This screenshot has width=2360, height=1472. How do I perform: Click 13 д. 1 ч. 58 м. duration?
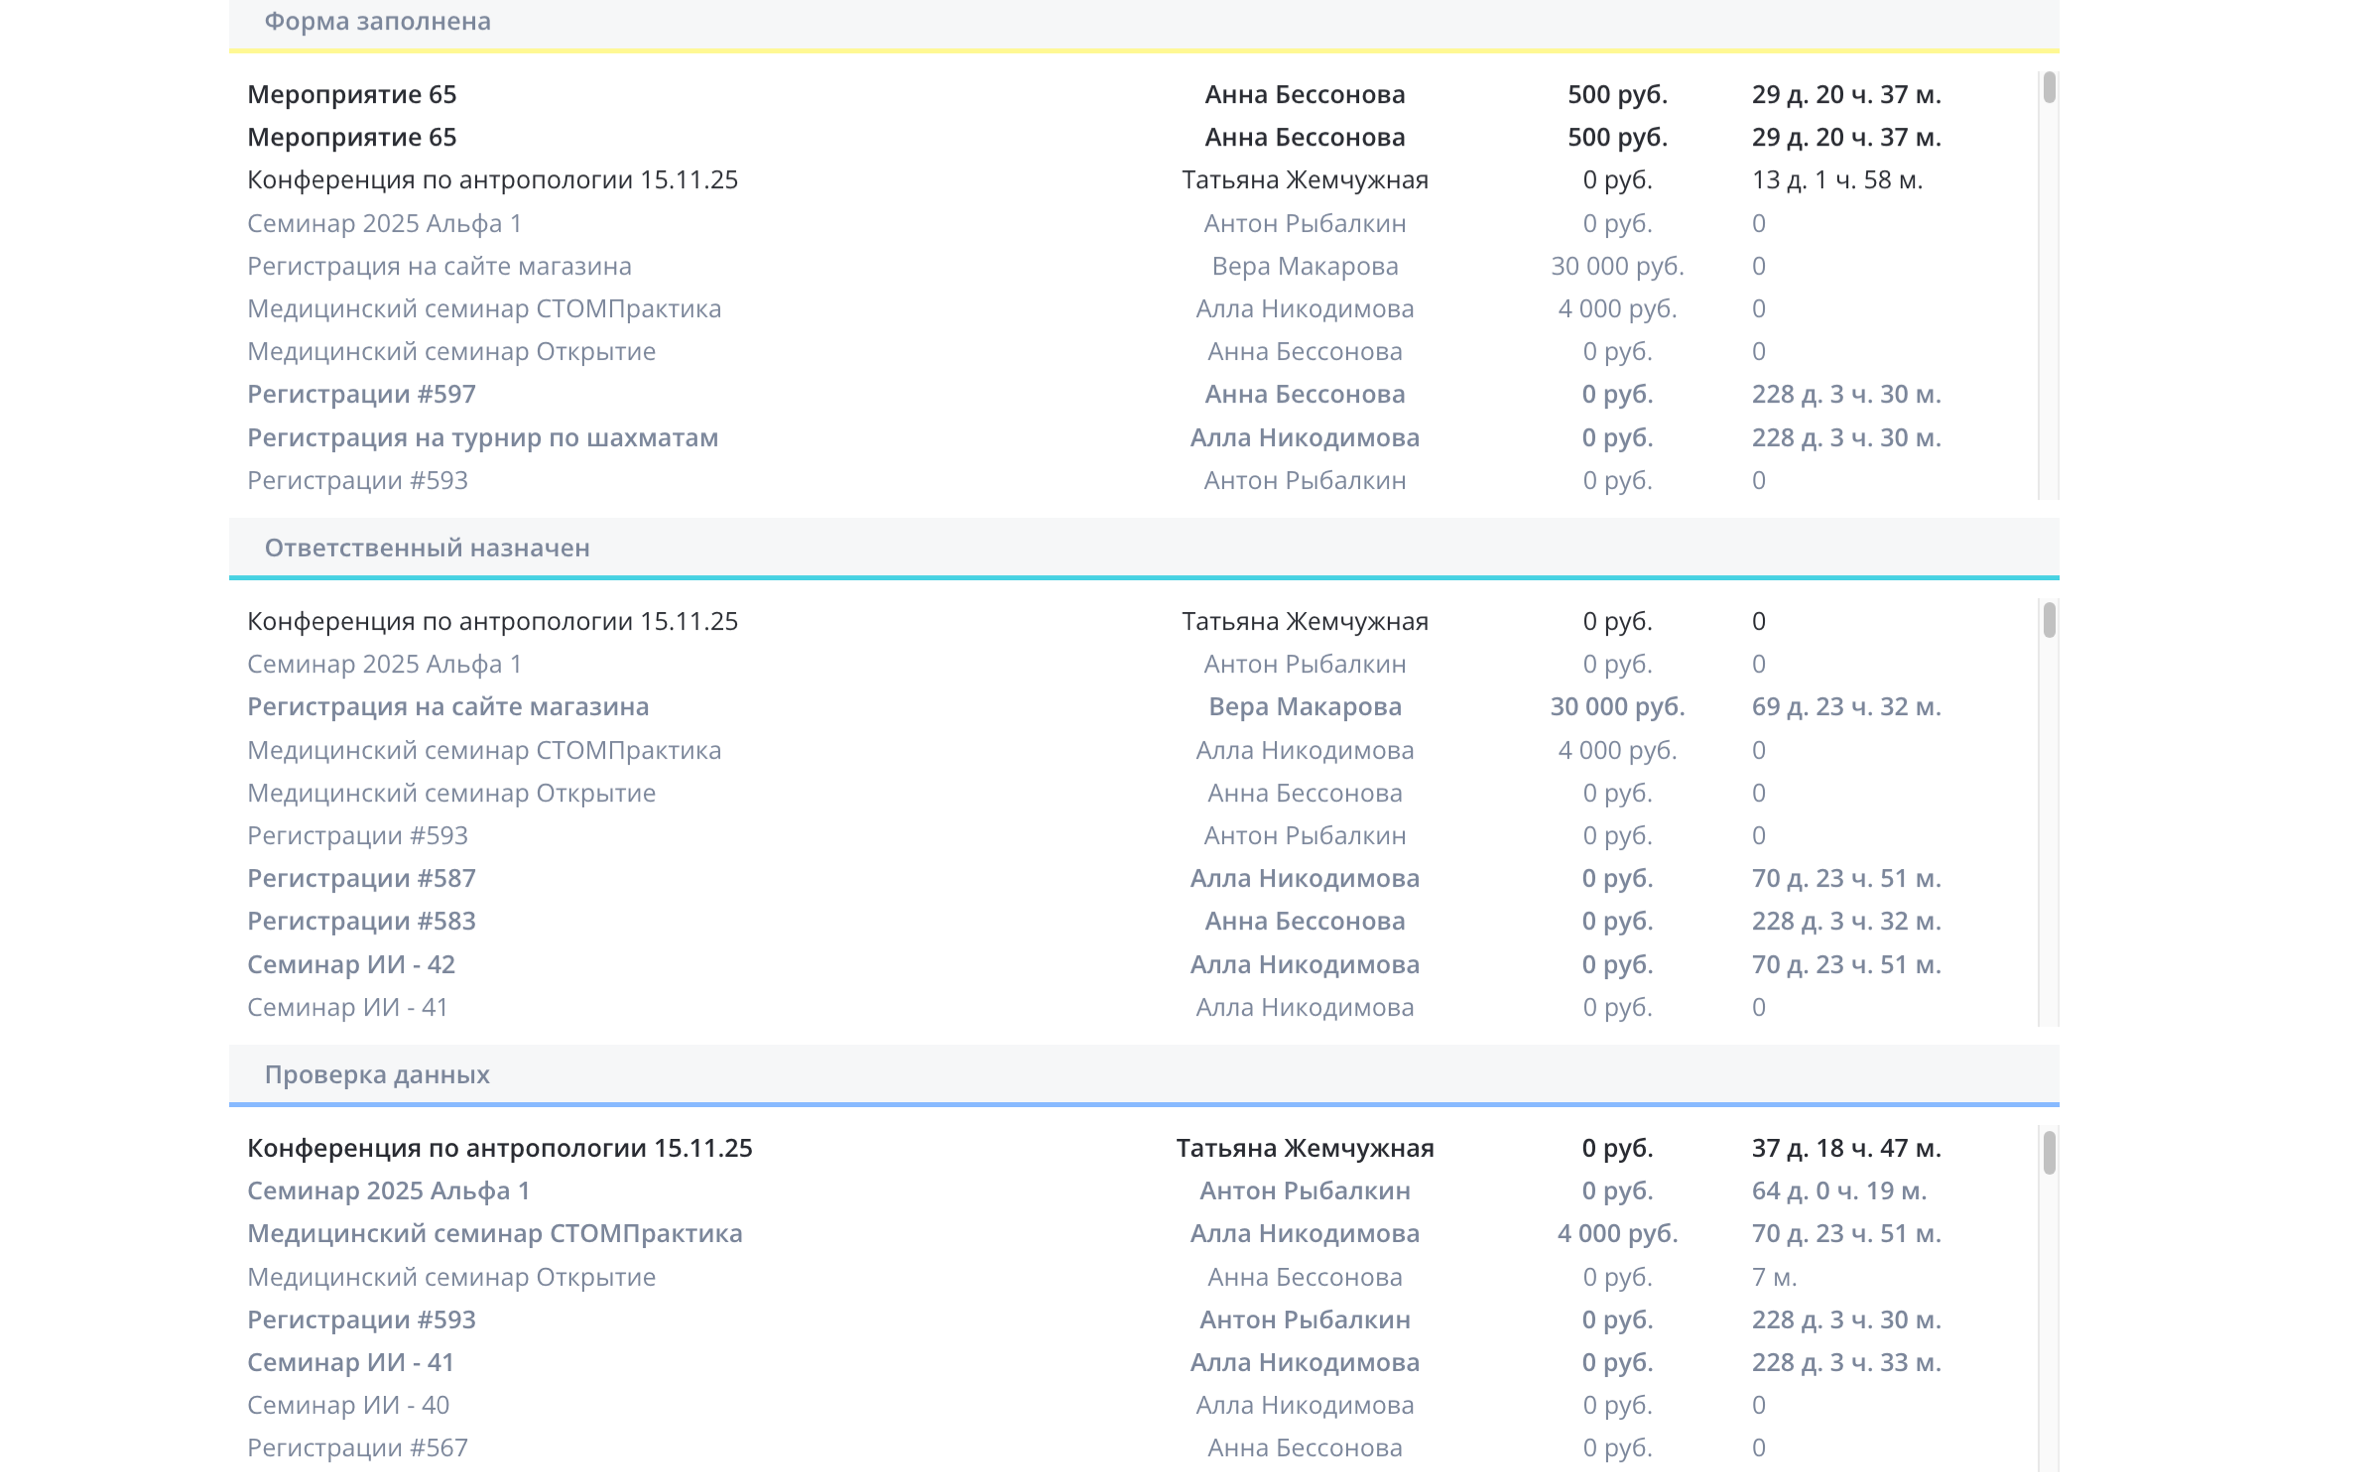pos(1836,180)
